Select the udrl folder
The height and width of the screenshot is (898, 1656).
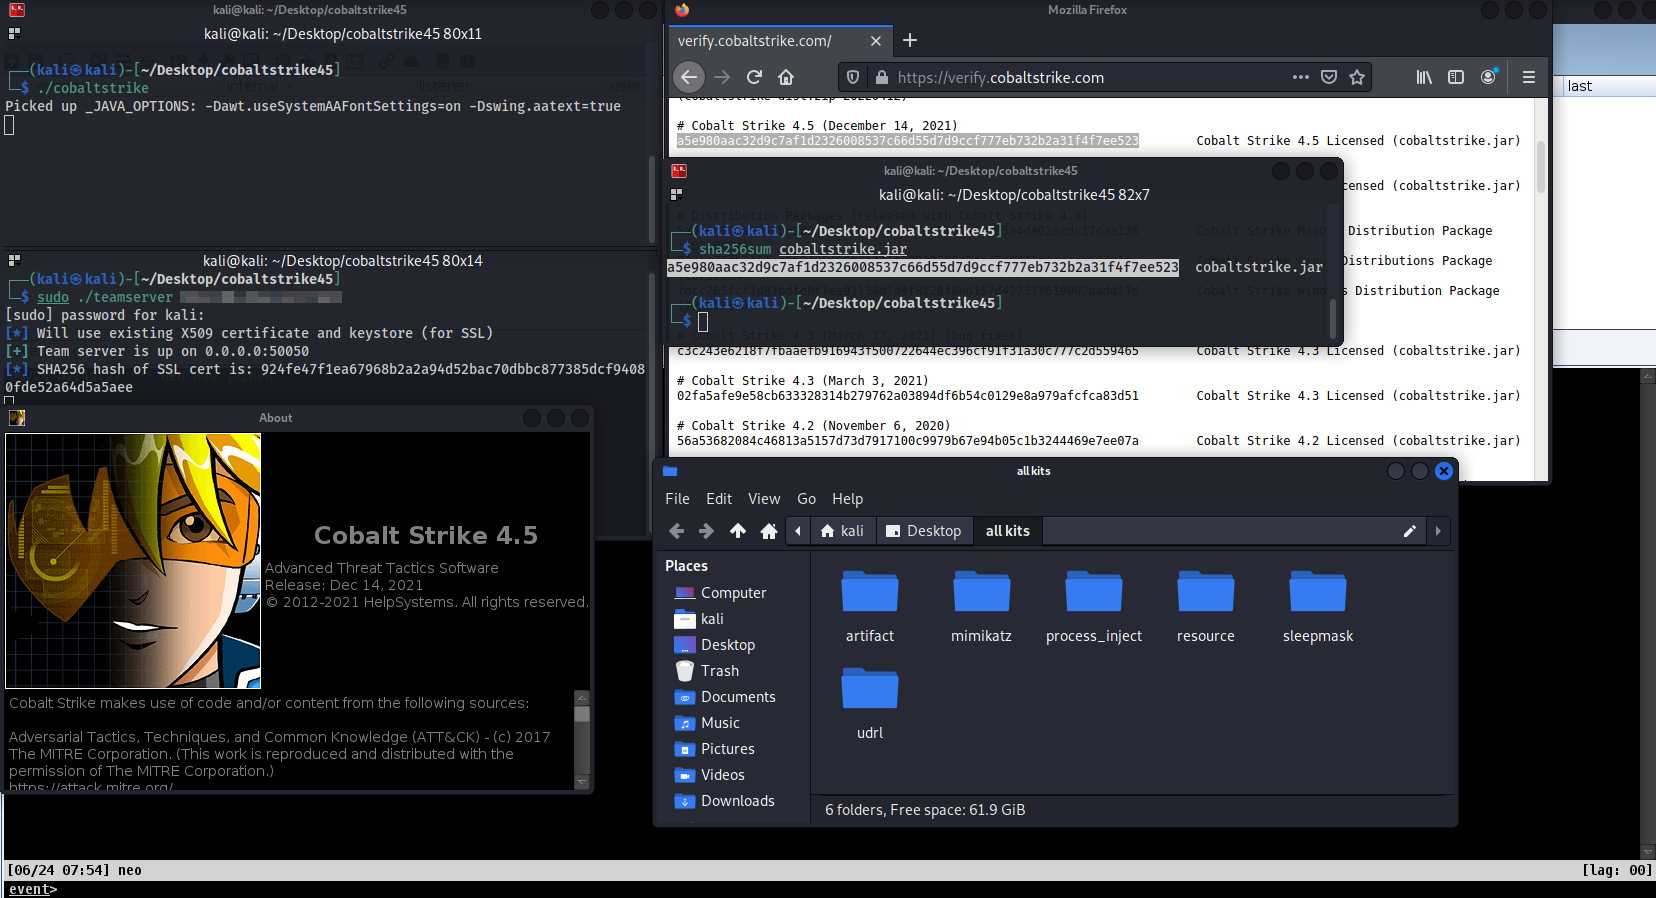[870, 704]
